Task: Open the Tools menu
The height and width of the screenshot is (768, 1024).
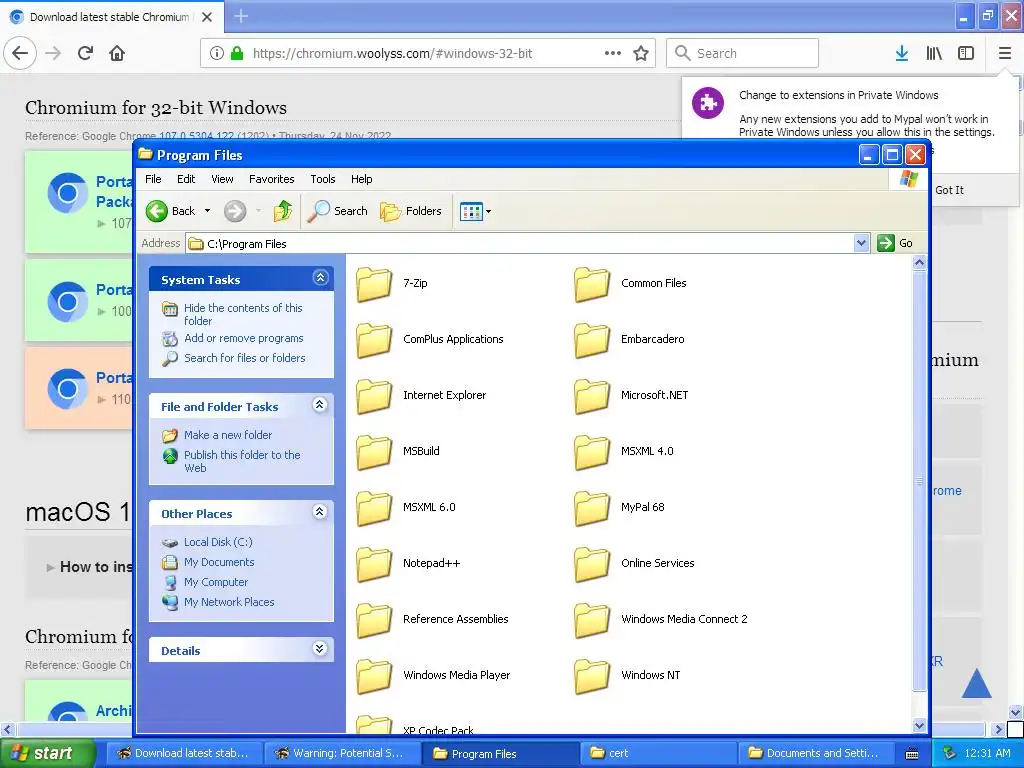Action: [323, 179]
